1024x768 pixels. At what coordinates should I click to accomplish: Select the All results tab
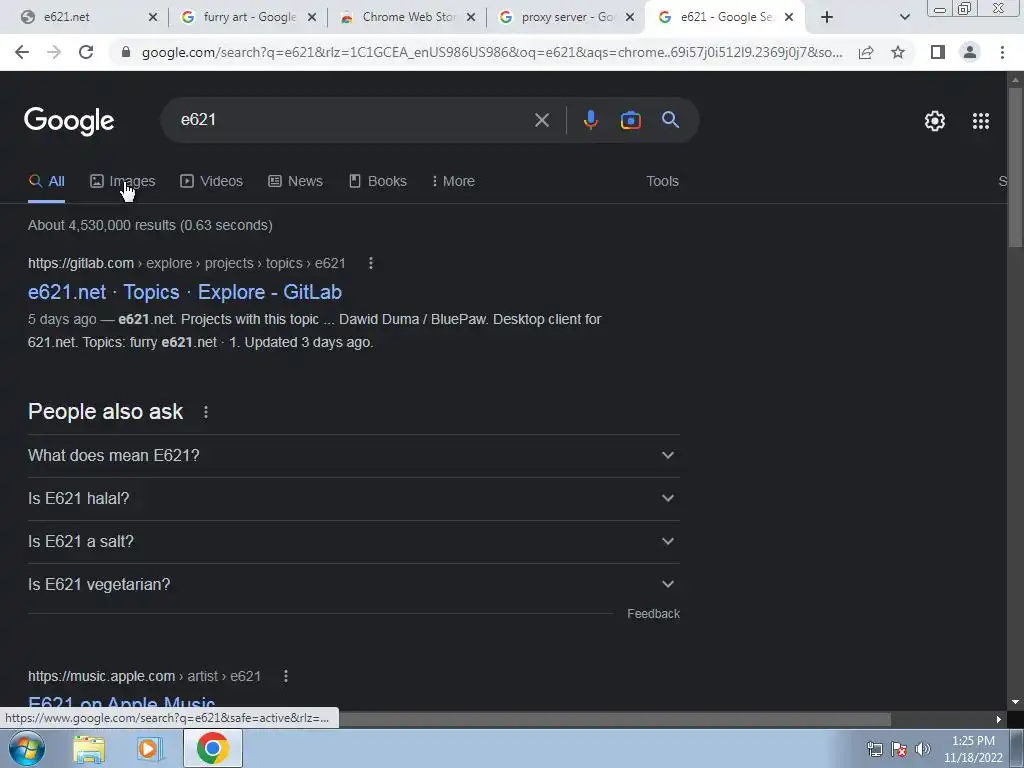click(46, 181)
